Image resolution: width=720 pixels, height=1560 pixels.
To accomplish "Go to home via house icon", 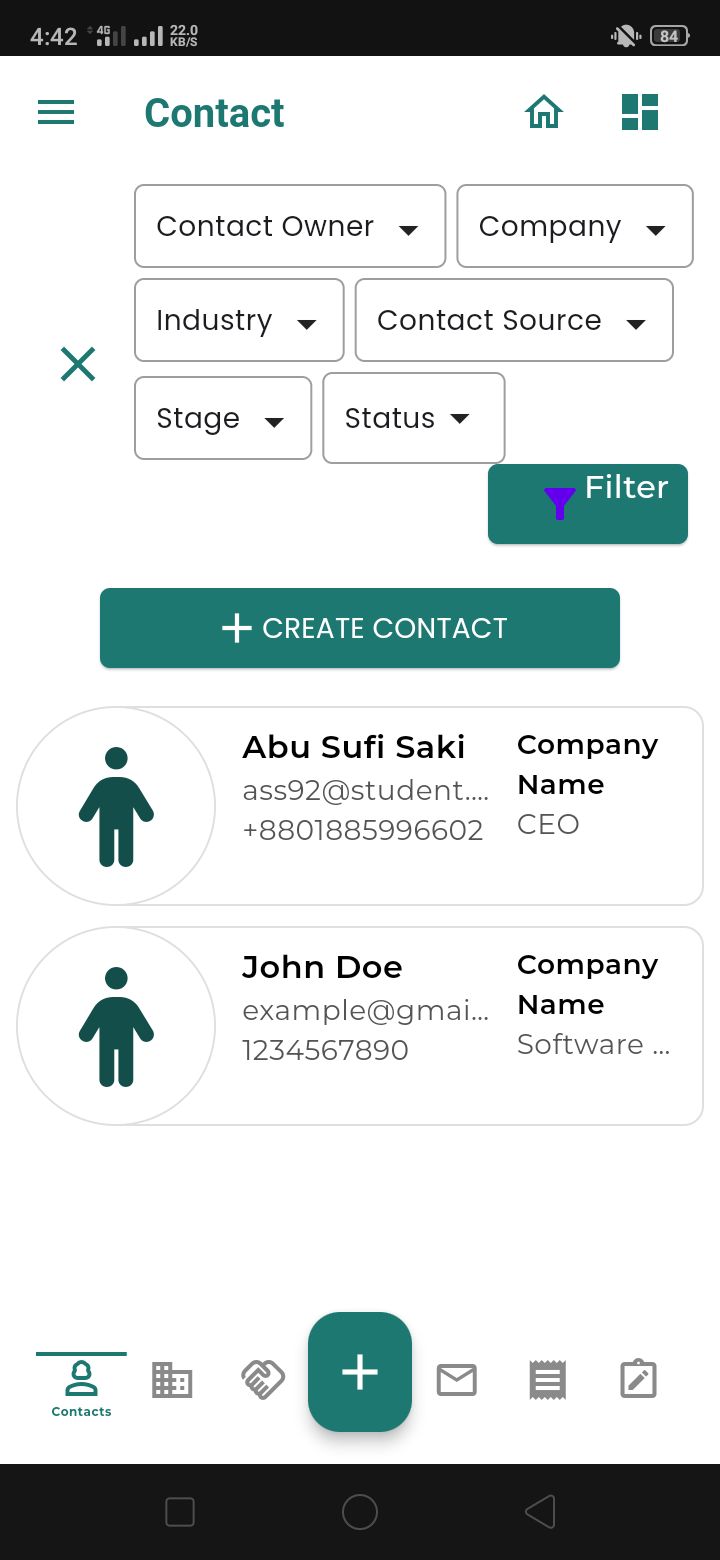I will (544, 112).
